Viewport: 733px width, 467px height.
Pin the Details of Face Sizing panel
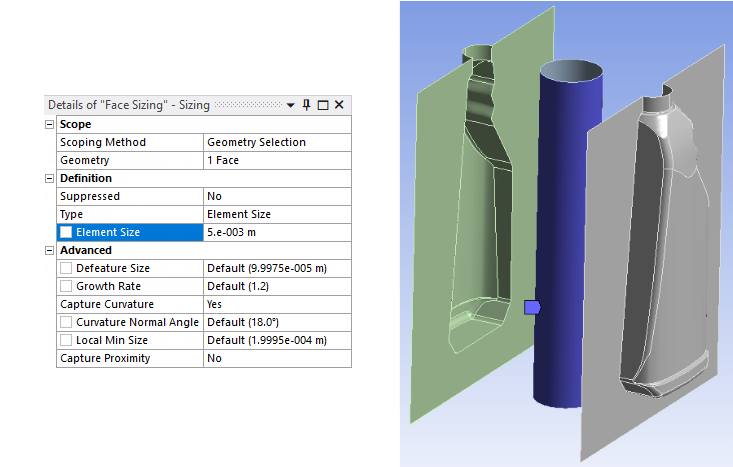(306, 105)
